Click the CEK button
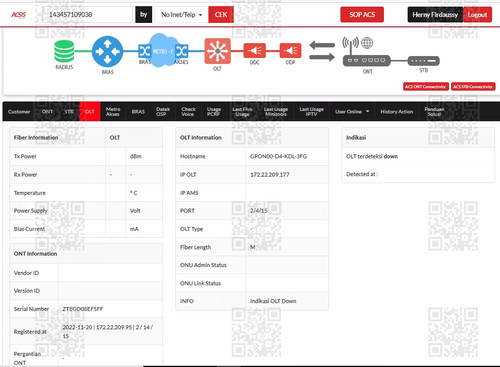The width and height of the screenshot is (500, 367). (x=221, y=15)
